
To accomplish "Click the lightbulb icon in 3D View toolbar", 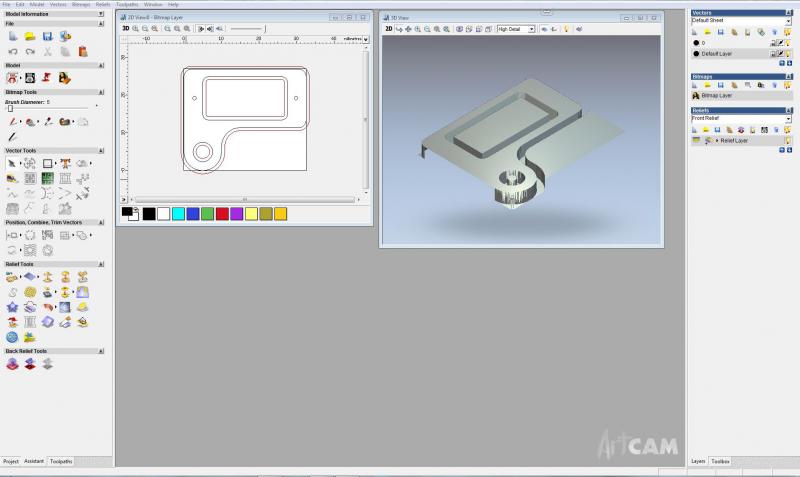I will point(566,29).
